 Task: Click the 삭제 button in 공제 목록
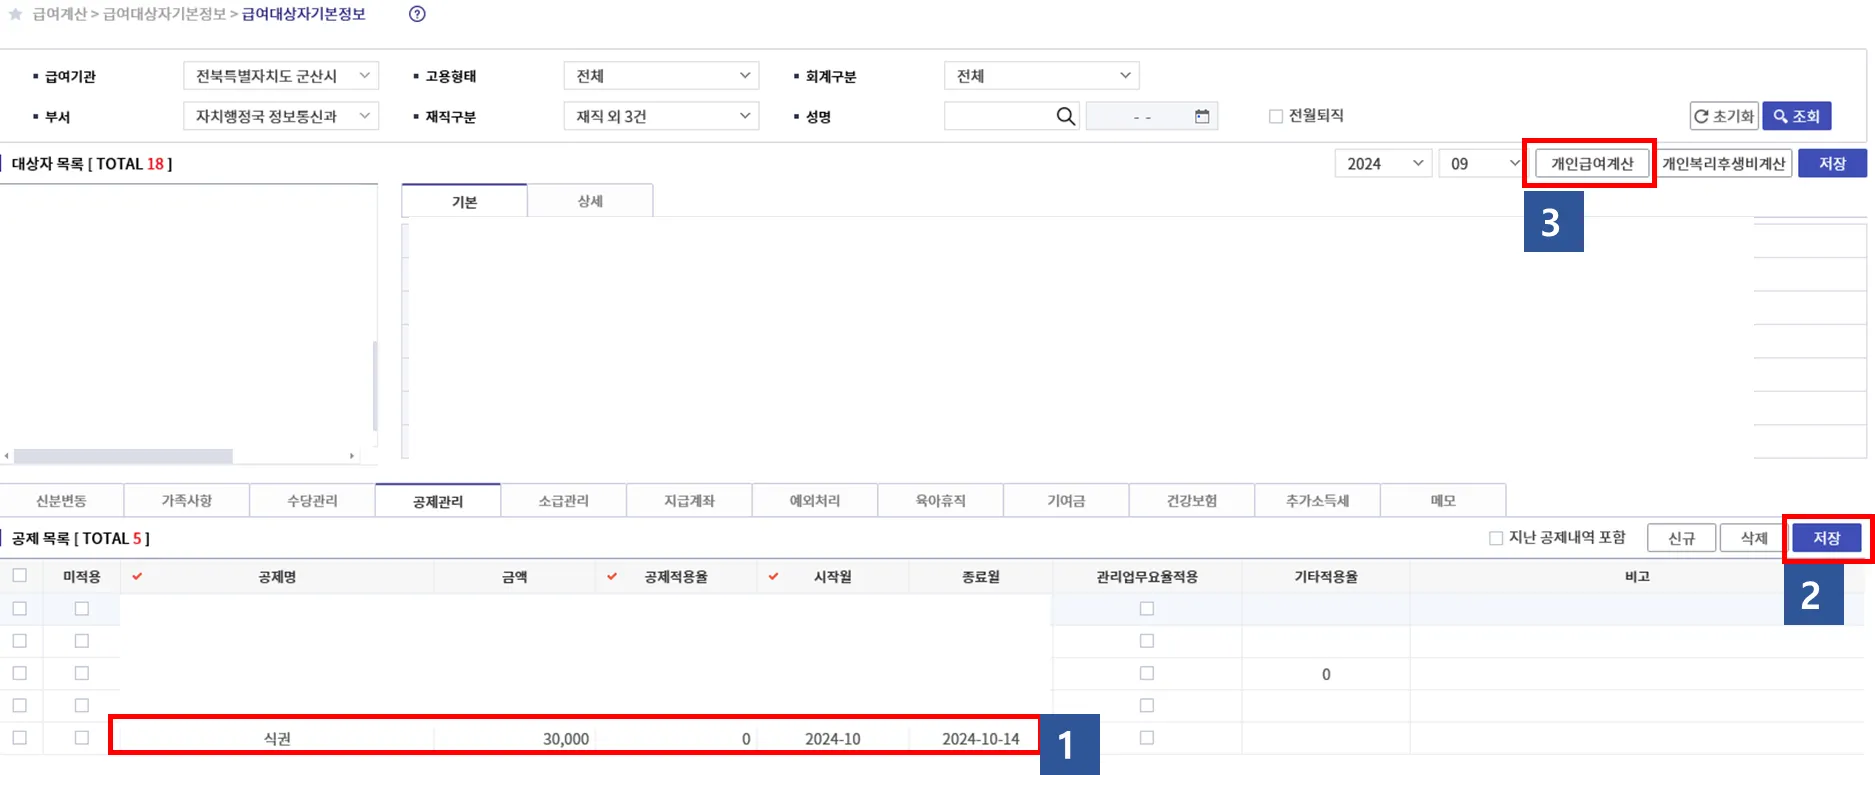pyautogui.click(x=1754, y=538)
